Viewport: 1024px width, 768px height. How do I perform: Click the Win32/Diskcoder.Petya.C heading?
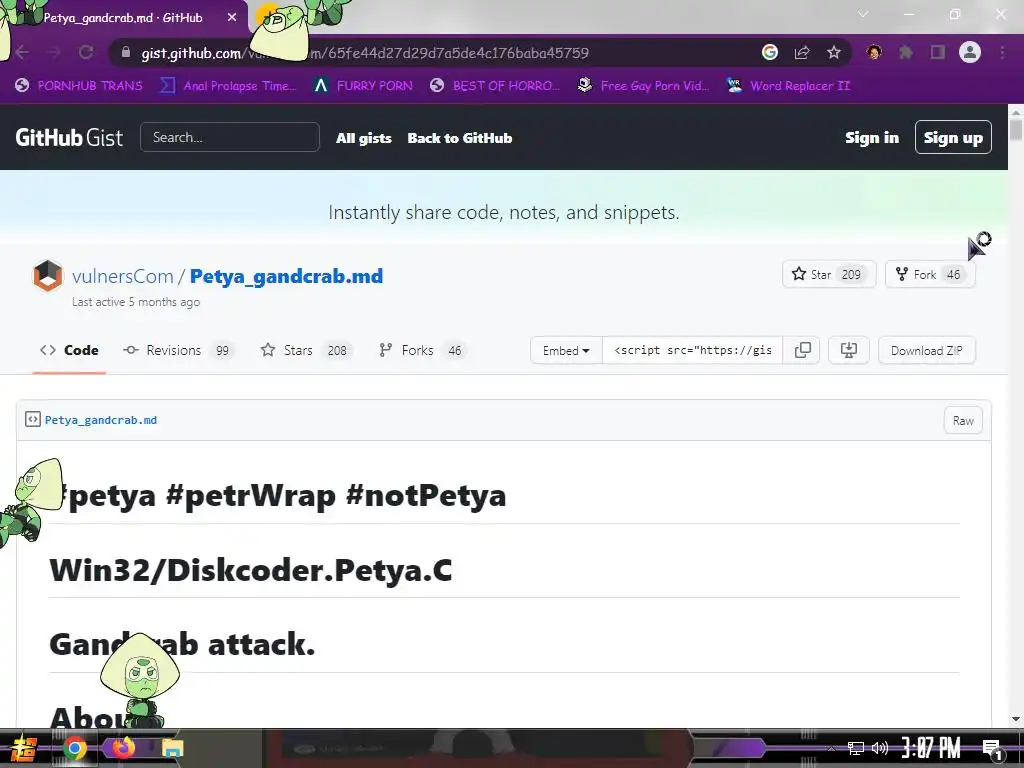tap(251, 570)
